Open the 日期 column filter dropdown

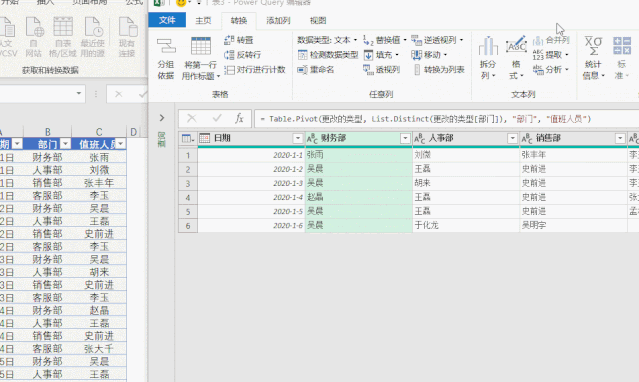click(x=297, y=139)
